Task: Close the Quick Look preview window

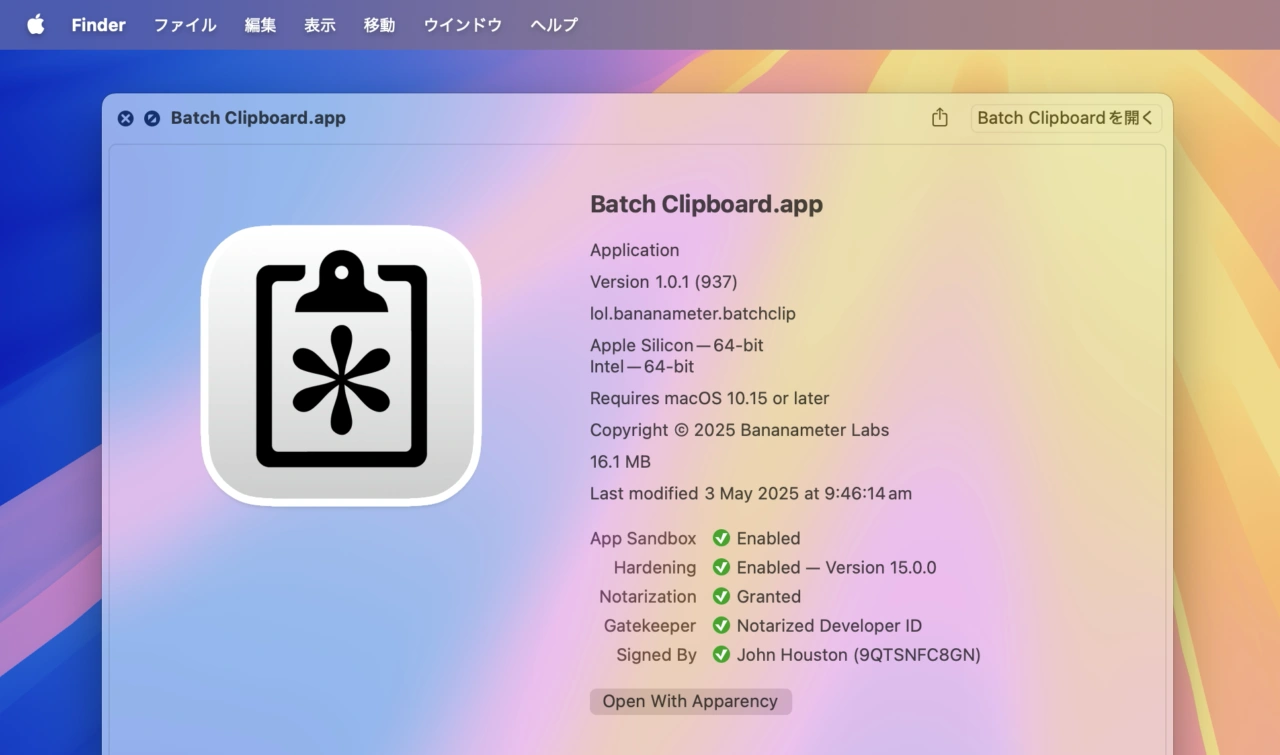Action: (x=125, y=118)
